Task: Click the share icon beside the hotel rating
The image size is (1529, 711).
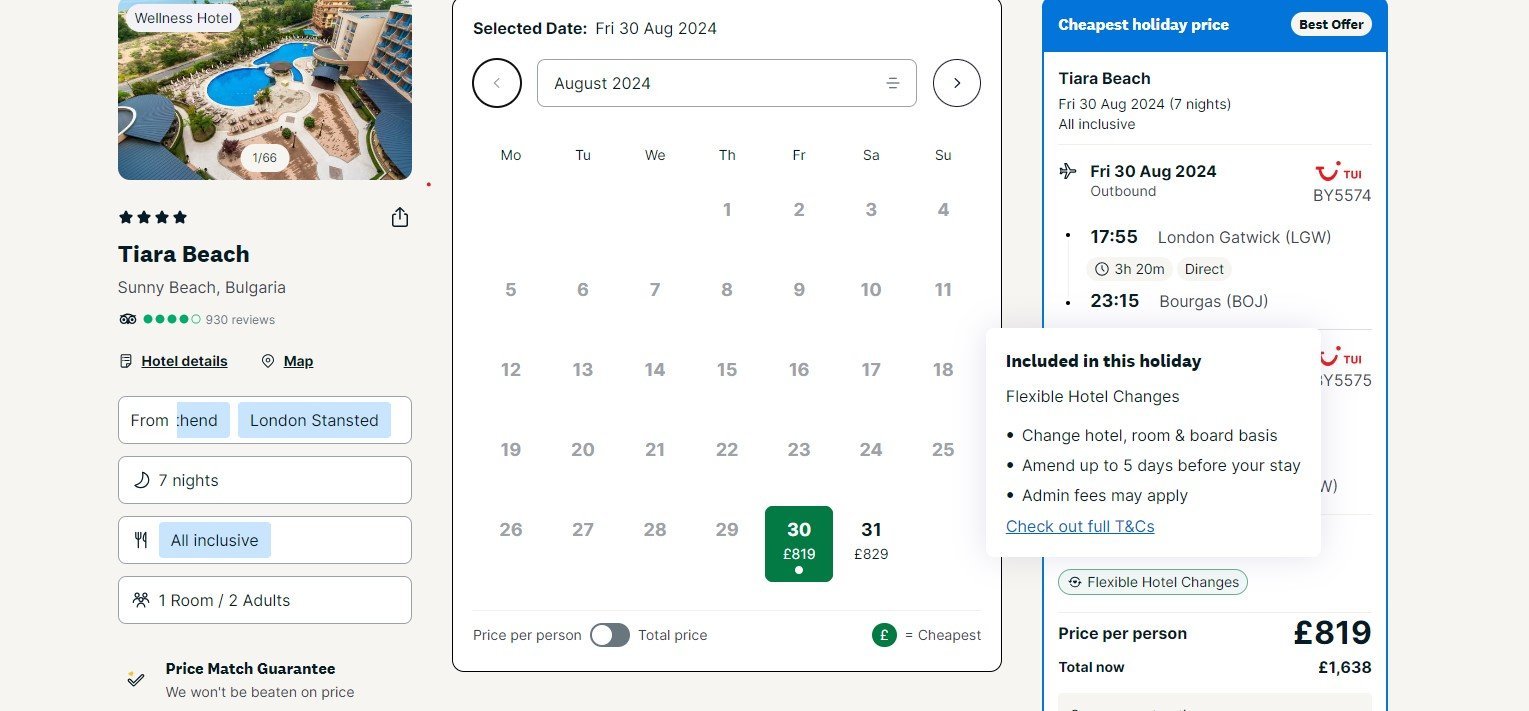Action: (400, 218)
